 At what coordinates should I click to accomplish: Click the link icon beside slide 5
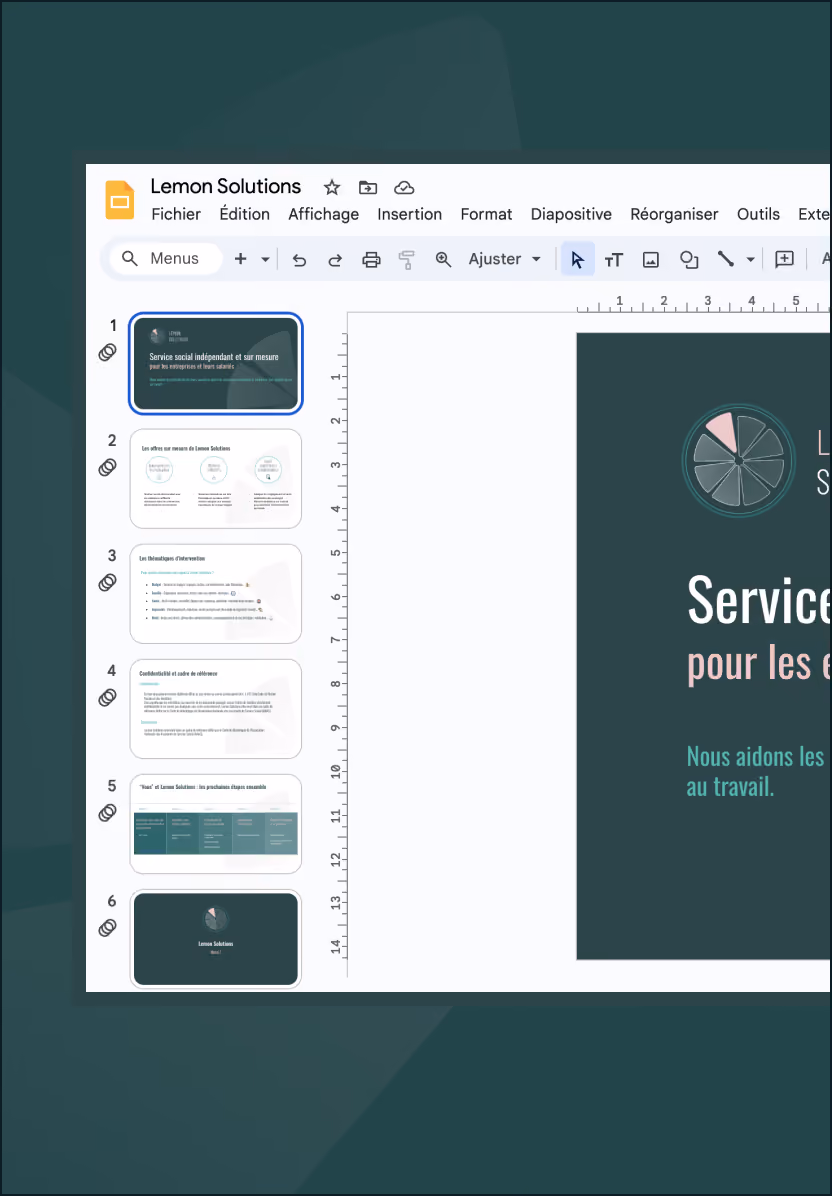tap(108, 813)
